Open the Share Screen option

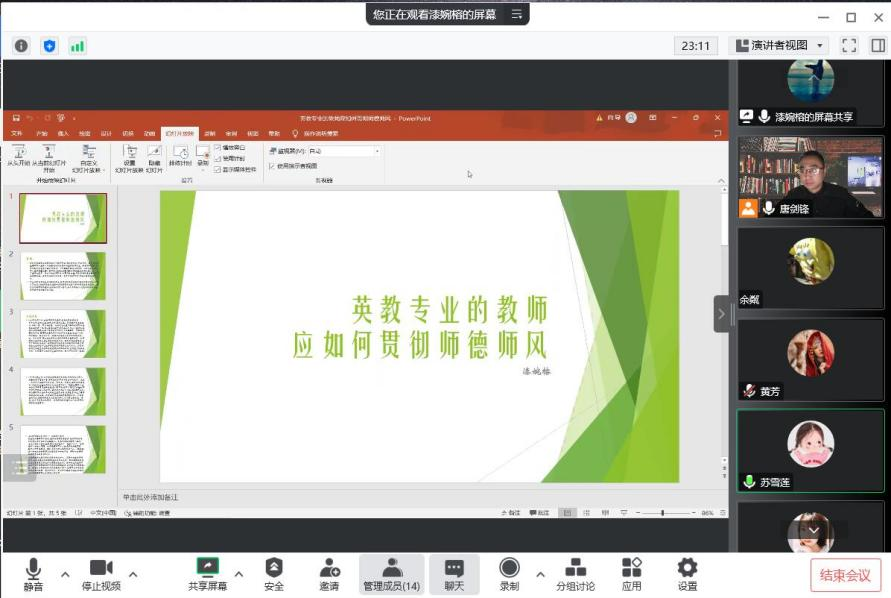[208, 568]
